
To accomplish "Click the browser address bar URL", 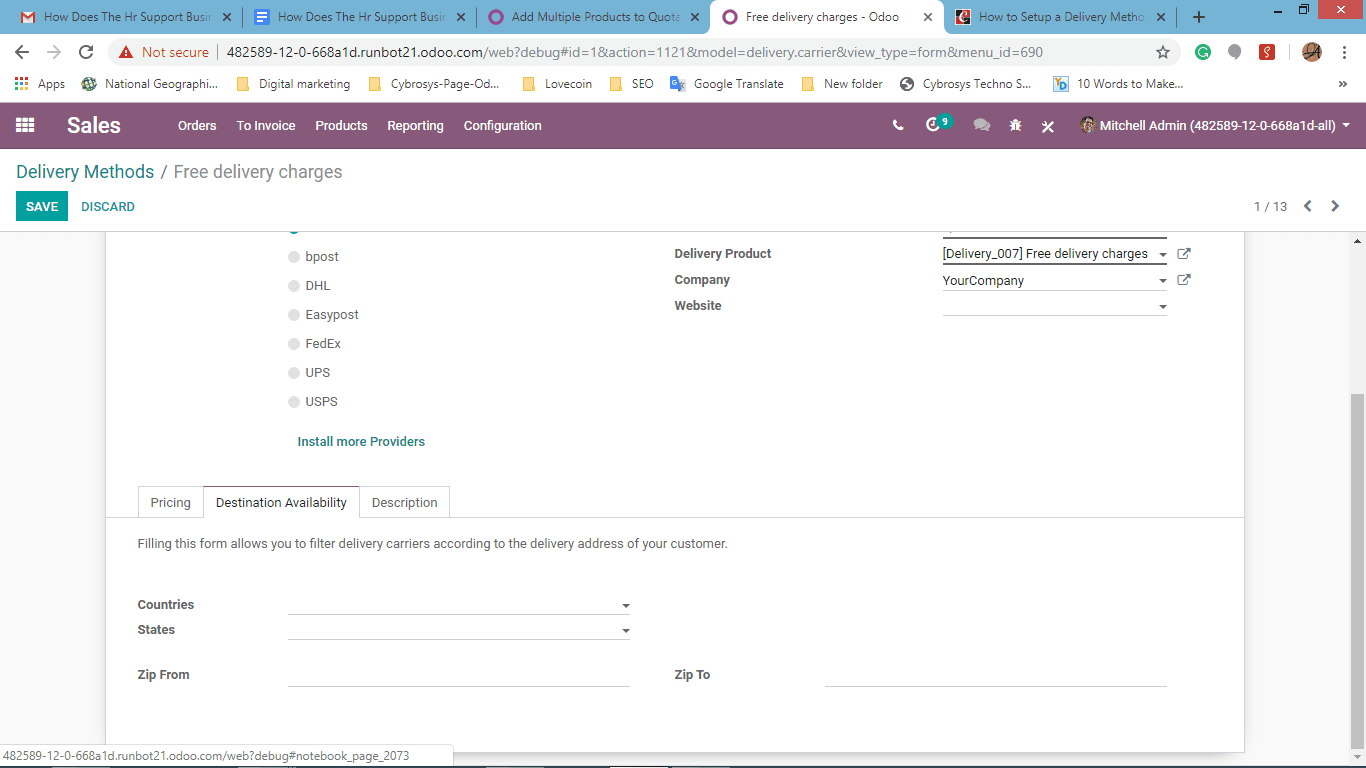I will [x=636, y=52].
